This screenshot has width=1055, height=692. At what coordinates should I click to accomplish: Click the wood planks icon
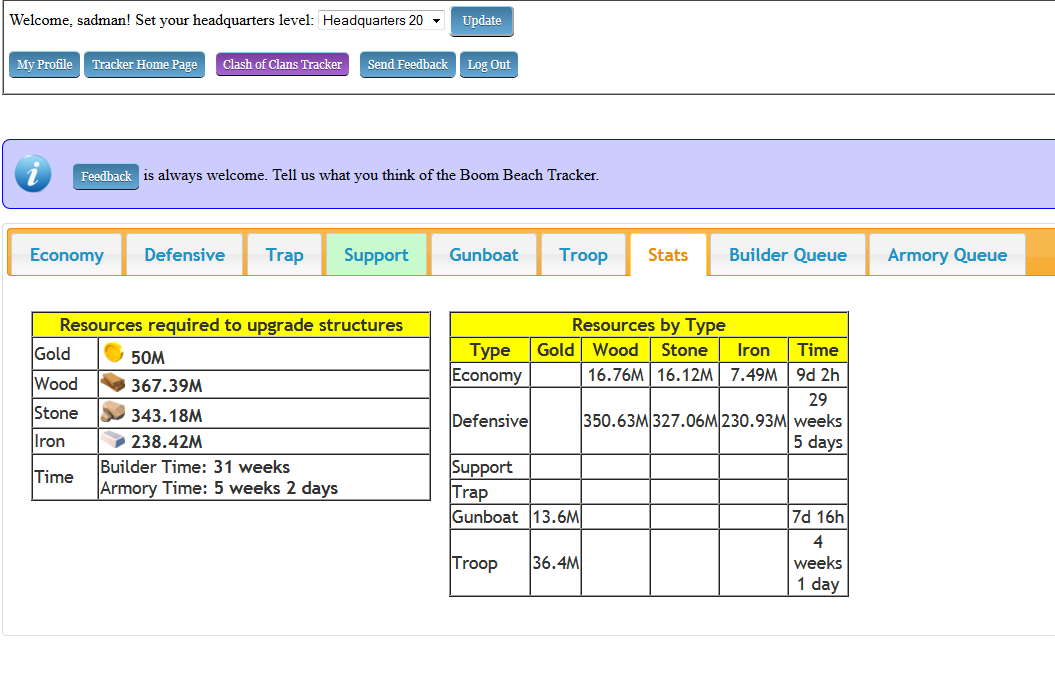[113, 383]
